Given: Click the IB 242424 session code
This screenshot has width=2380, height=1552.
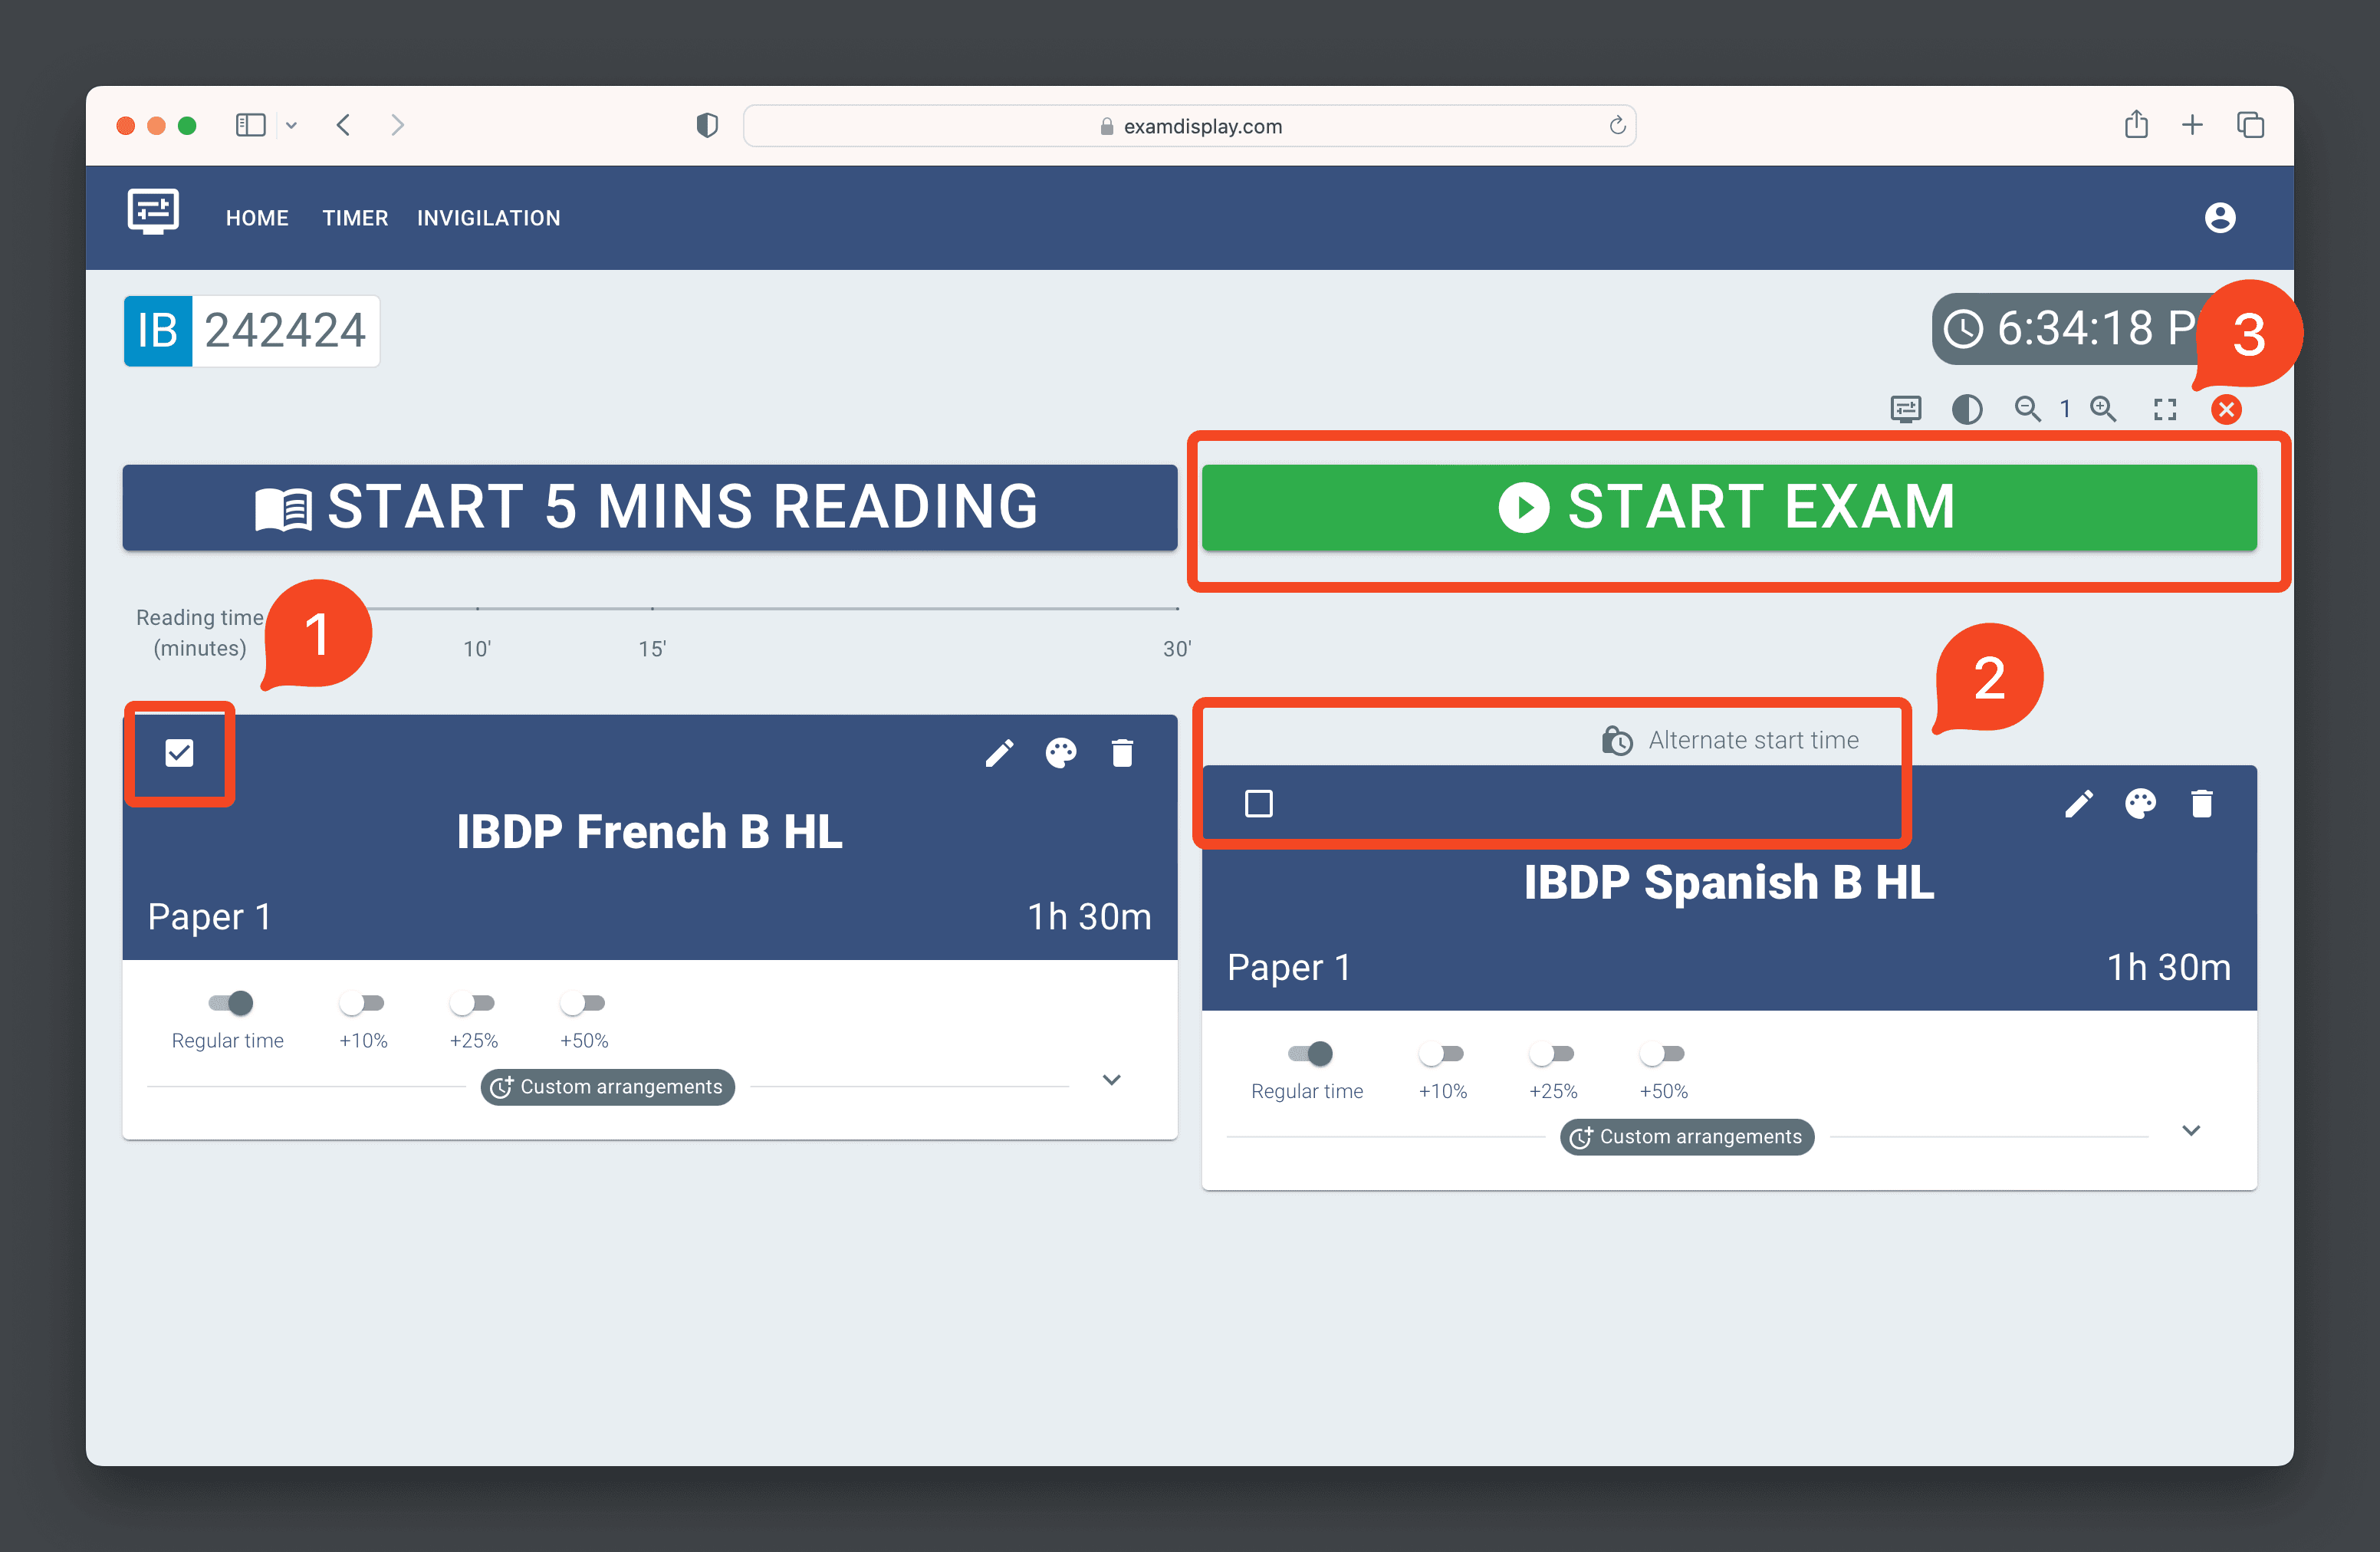Looking at the screenshot, I should [251, 331].
